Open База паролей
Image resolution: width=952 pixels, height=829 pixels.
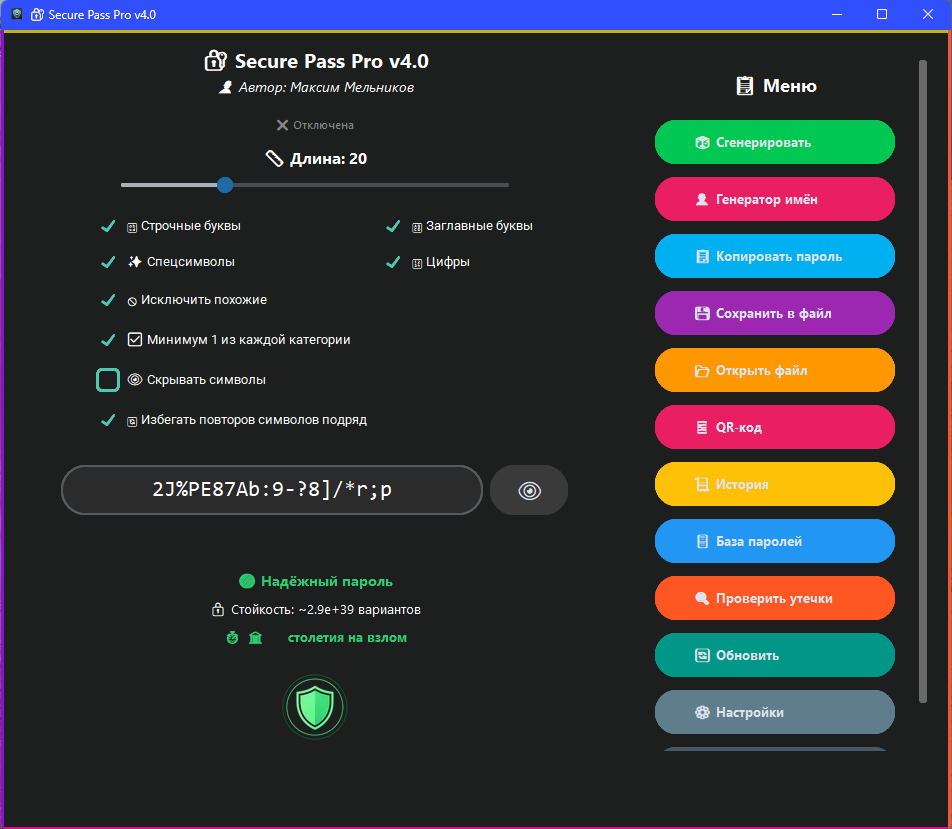point(774,541)
